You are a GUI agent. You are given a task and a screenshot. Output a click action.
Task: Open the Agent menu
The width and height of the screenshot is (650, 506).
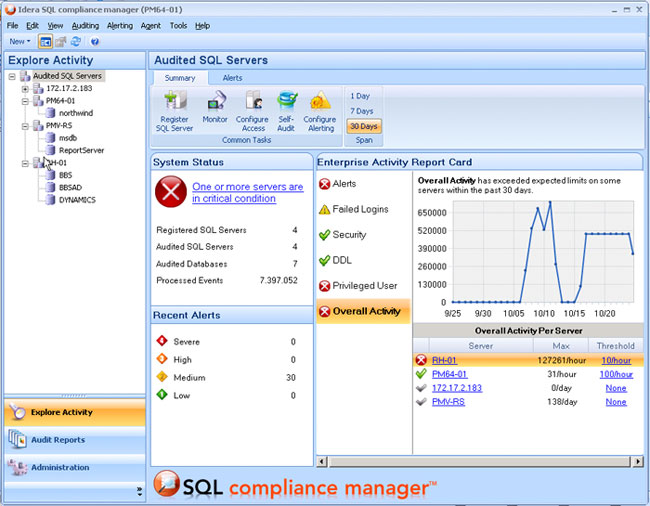pyautogui.click(x=150, y=26)
